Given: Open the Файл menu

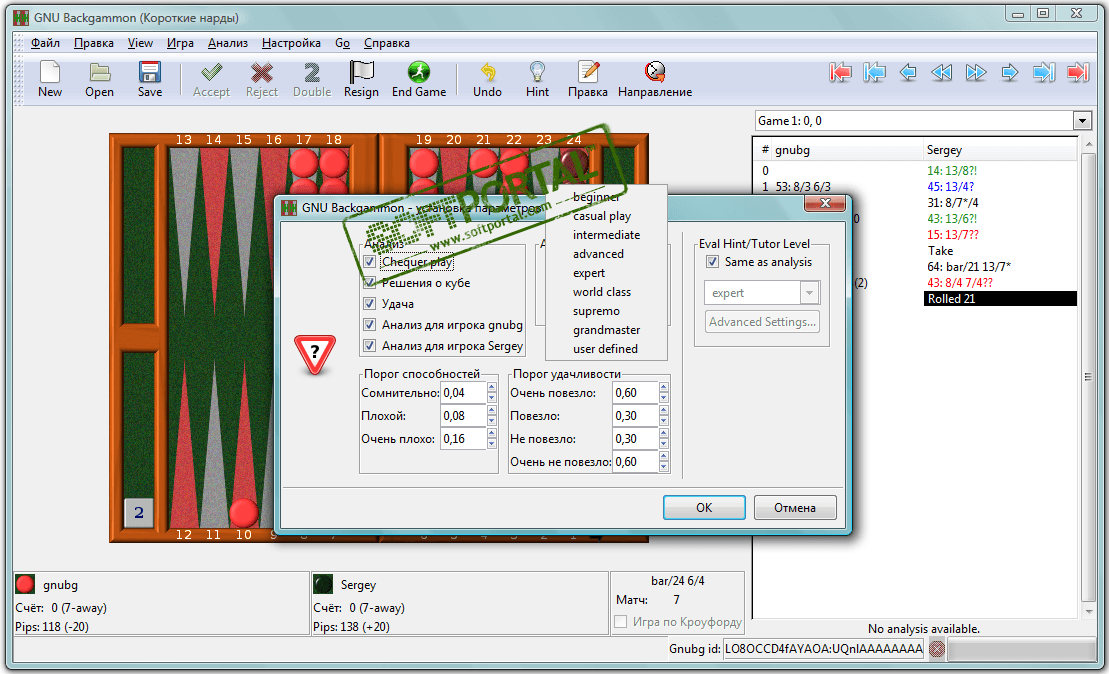Looking at the screenshot, I should coord(45,43).
